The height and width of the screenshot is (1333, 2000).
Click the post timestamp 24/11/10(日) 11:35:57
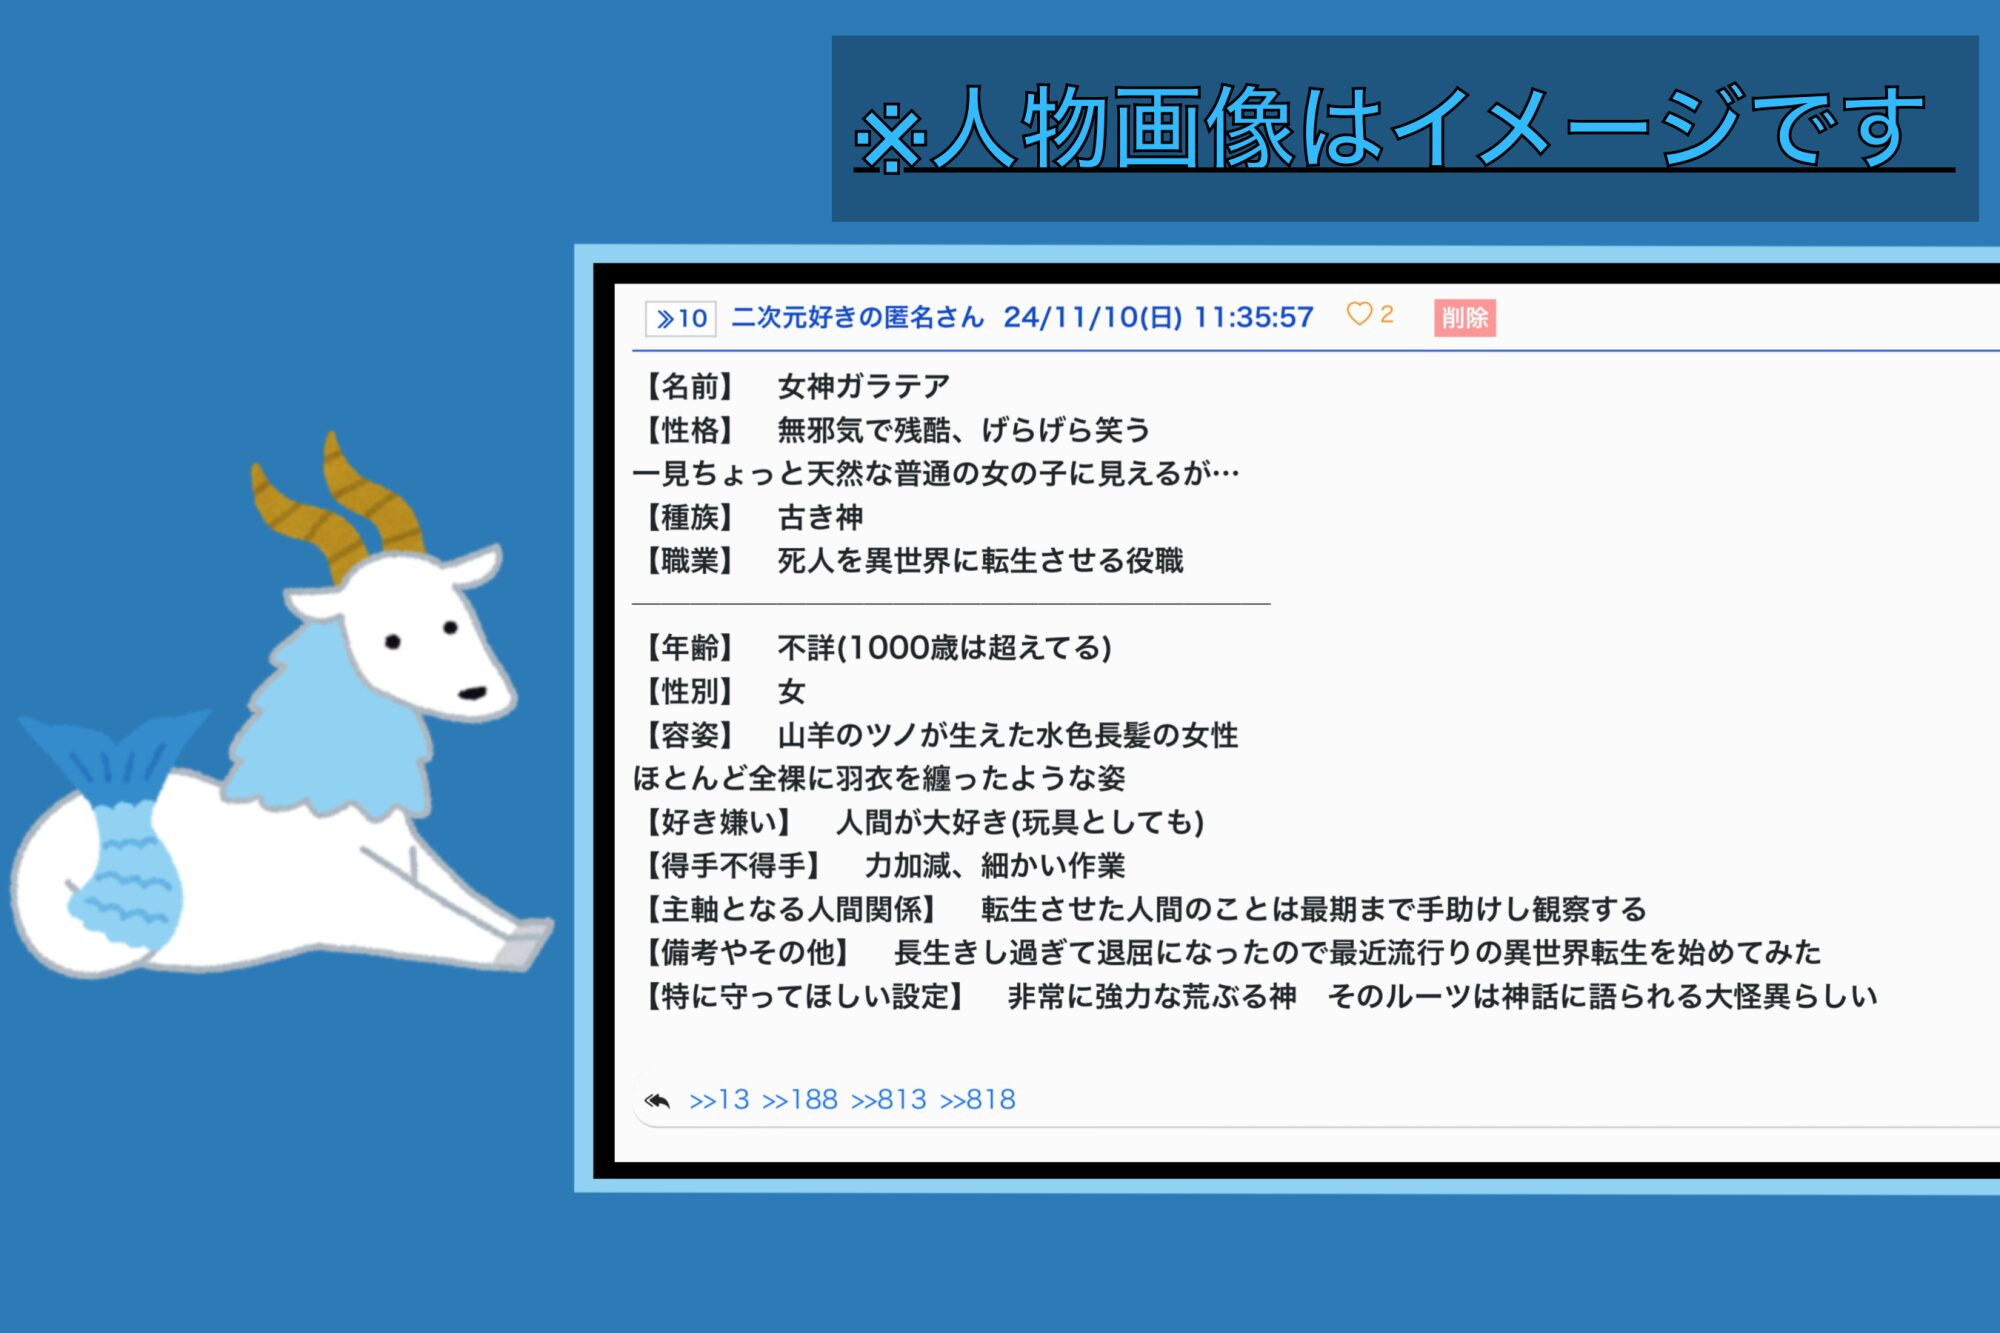[x=1158, y=318]
